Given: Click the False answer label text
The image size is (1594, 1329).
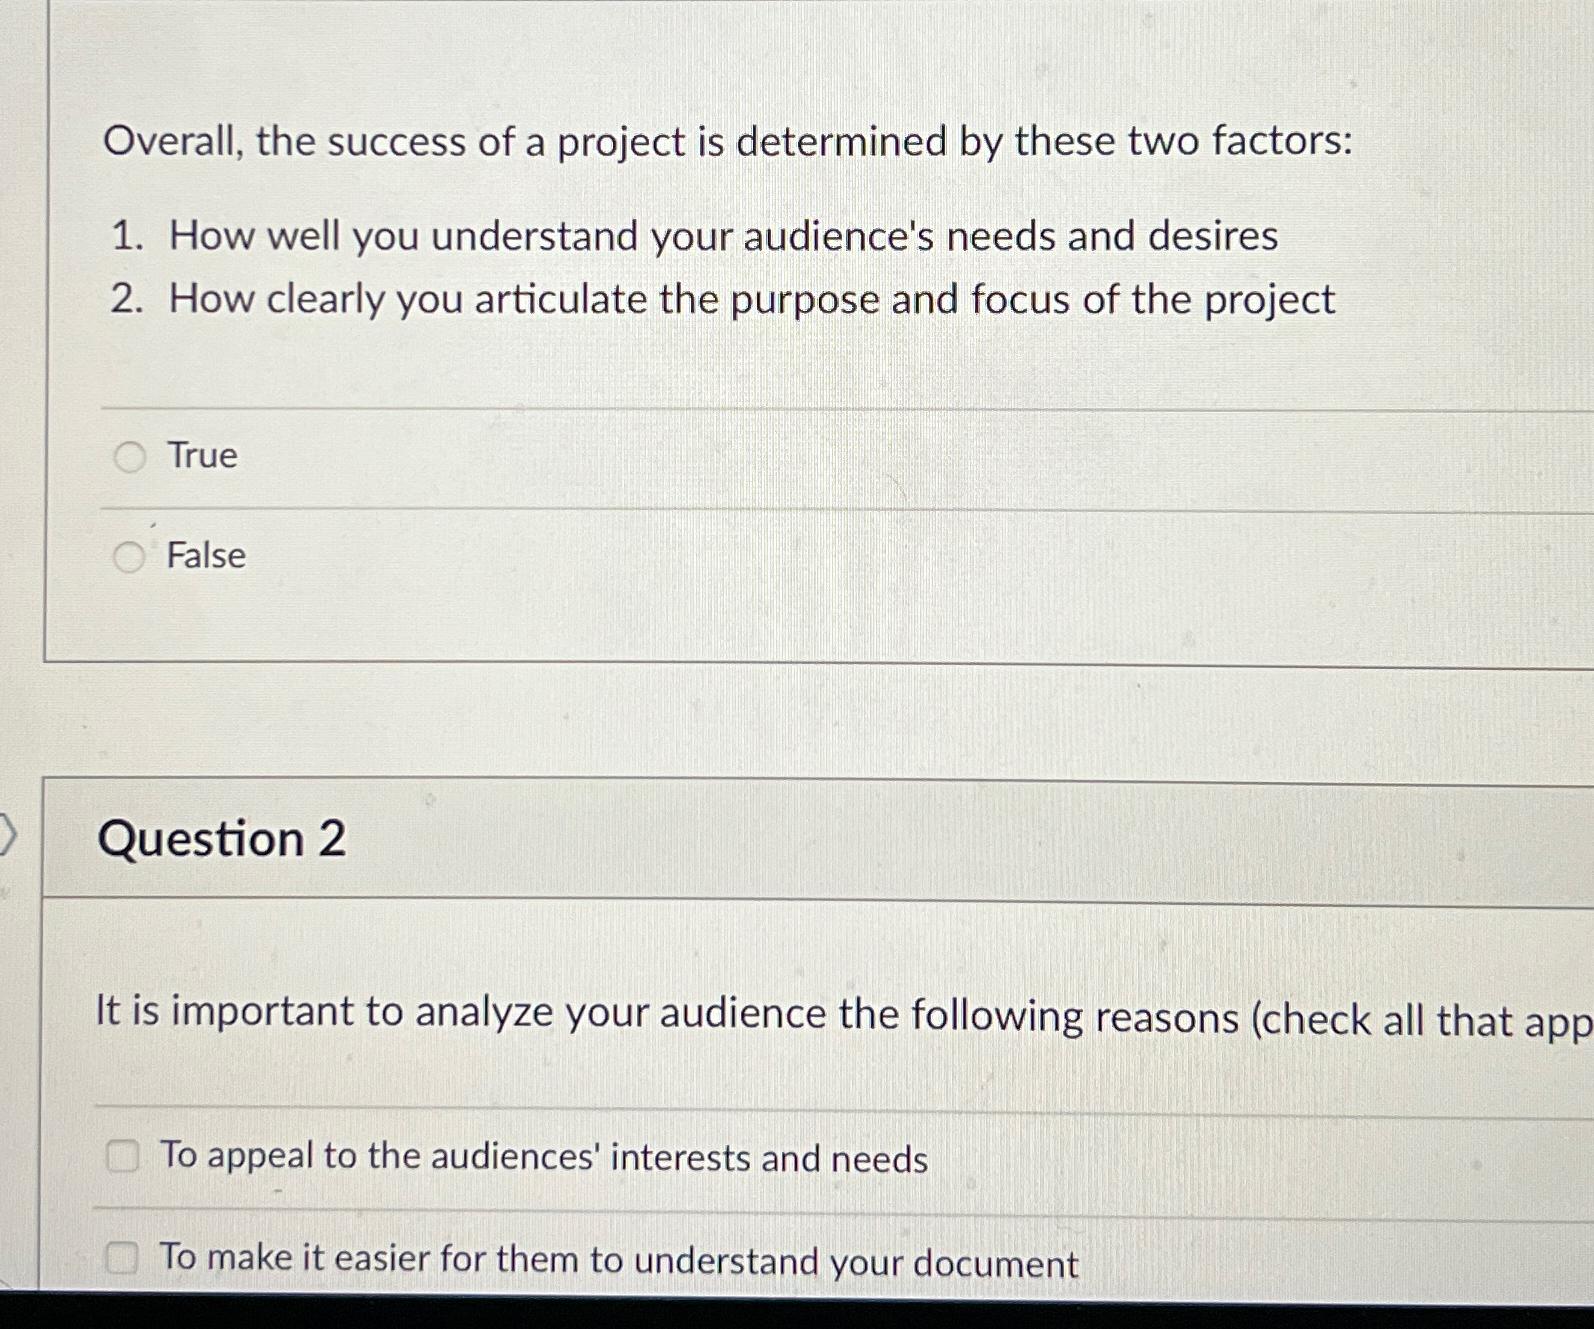Looking at the screenshot, I should [x=207, y=557].
